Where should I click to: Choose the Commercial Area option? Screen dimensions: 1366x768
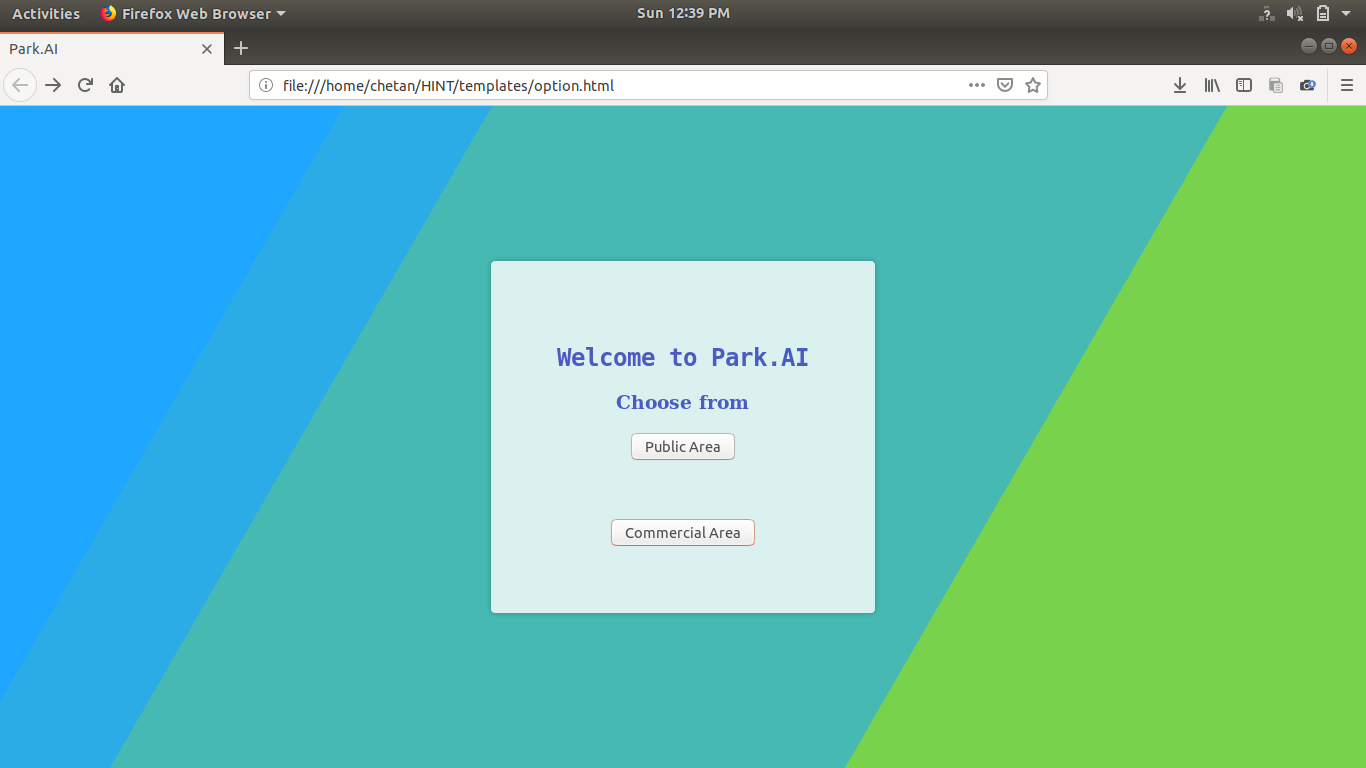coord(683,532)
